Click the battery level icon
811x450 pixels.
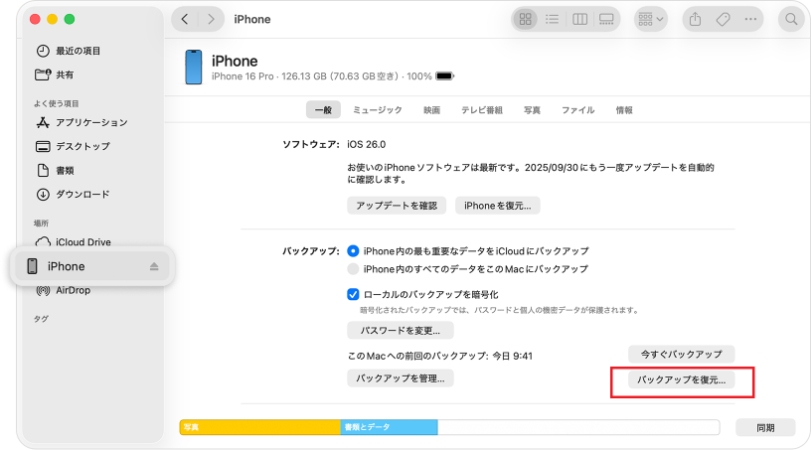coord(444,76)
